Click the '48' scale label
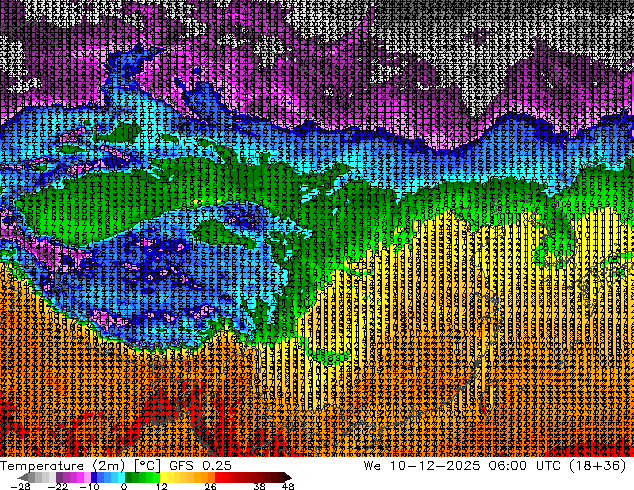This screenshot has height=490, width=634. tap(288, 486)
